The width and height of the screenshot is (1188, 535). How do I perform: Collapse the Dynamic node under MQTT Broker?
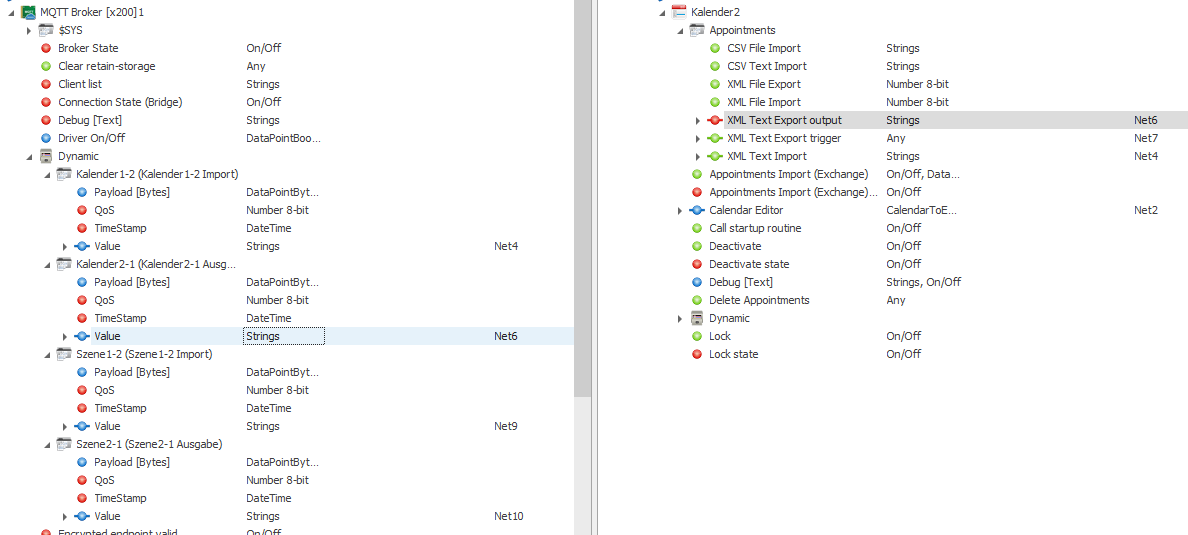(x=29, y=157)
